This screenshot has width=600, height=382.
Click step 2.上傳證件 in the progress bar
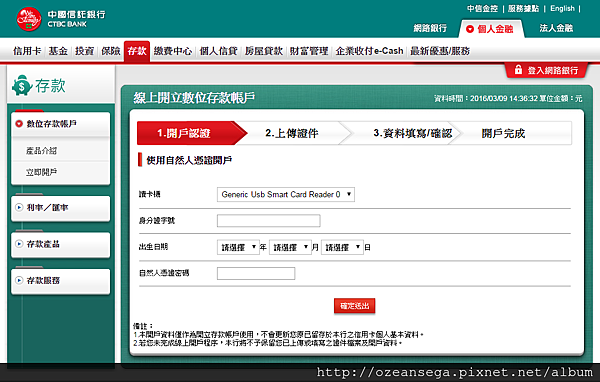tap(292, 133)
